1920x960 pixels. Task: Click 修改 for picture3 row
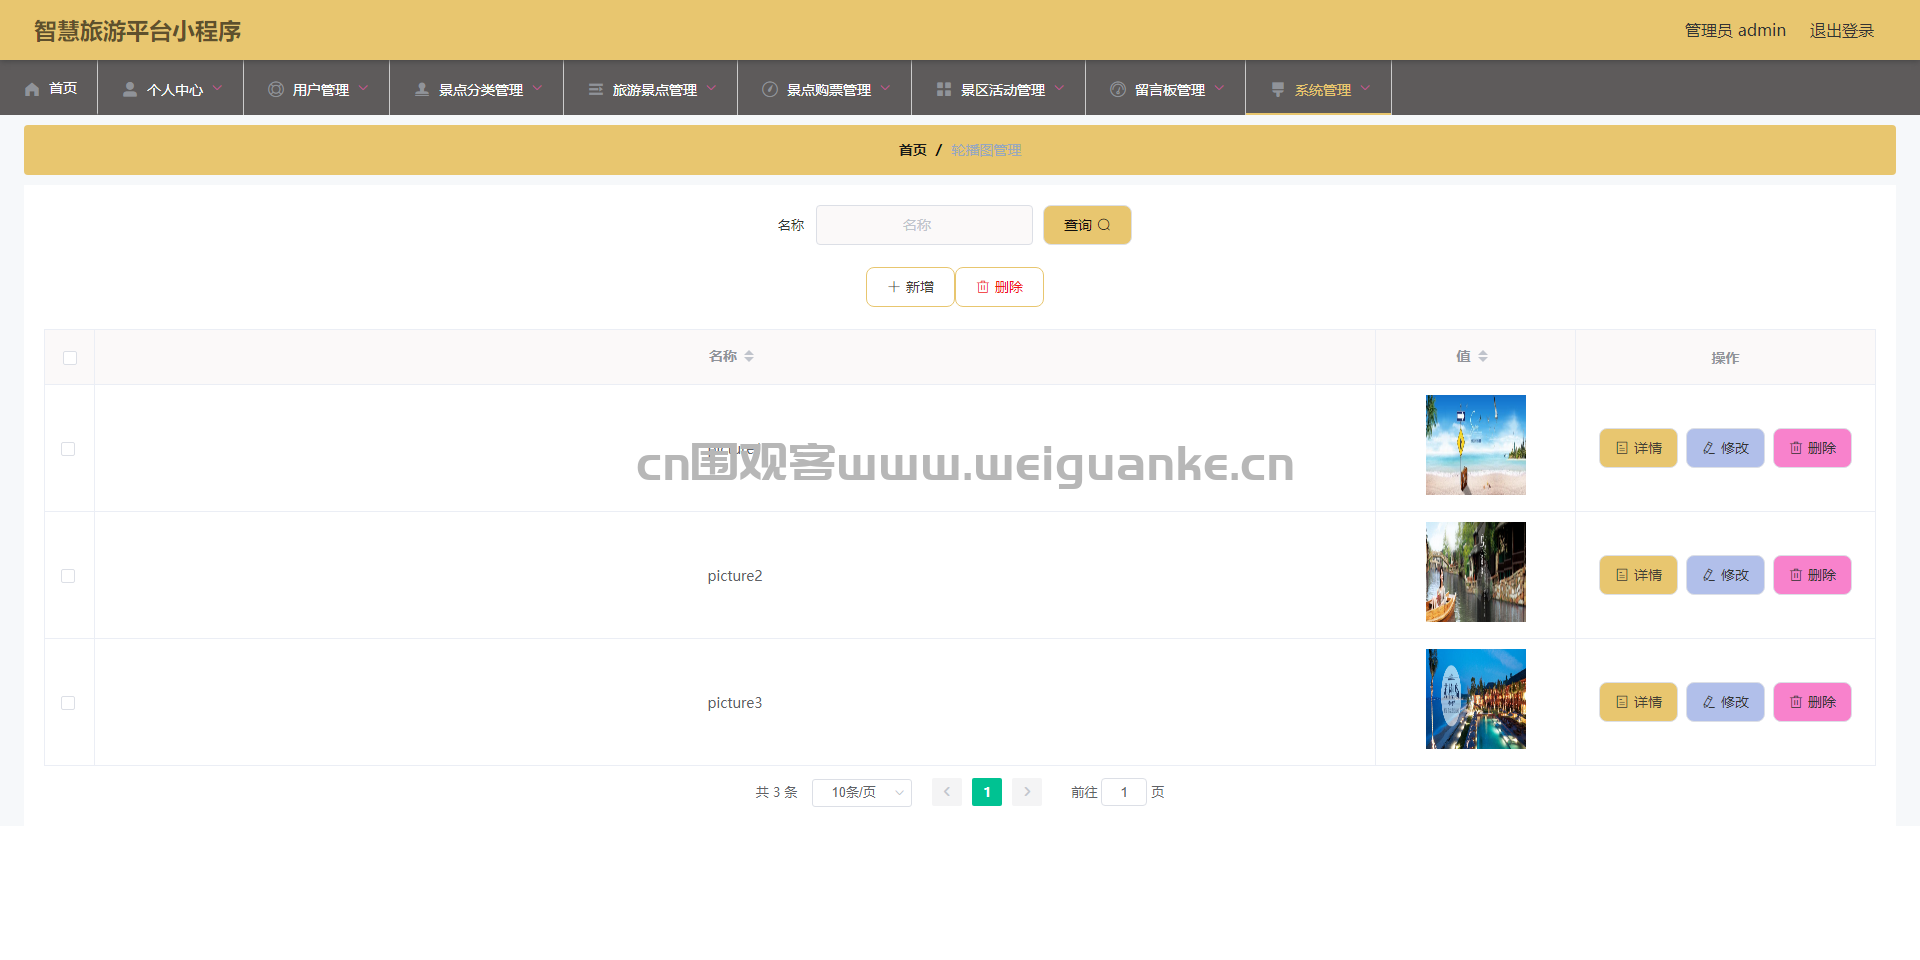tap(1725, 702)
